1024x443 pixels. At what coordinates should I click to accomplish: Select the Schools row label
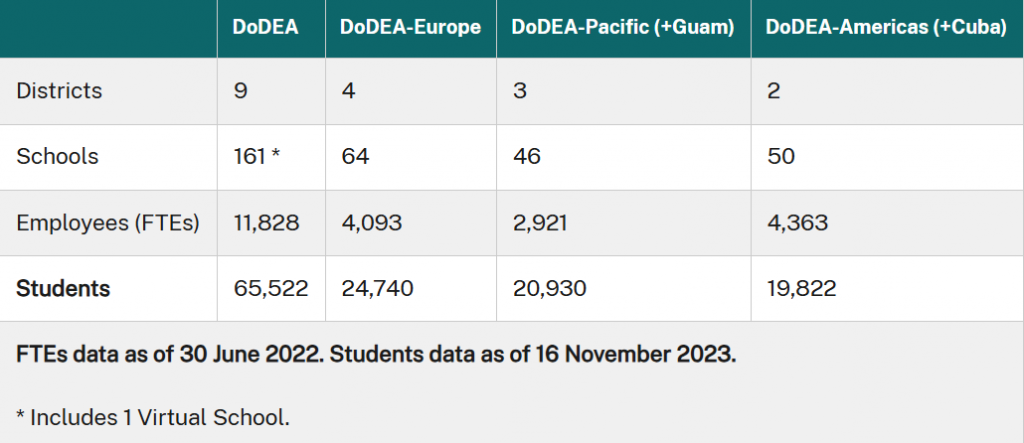[58, 156]
